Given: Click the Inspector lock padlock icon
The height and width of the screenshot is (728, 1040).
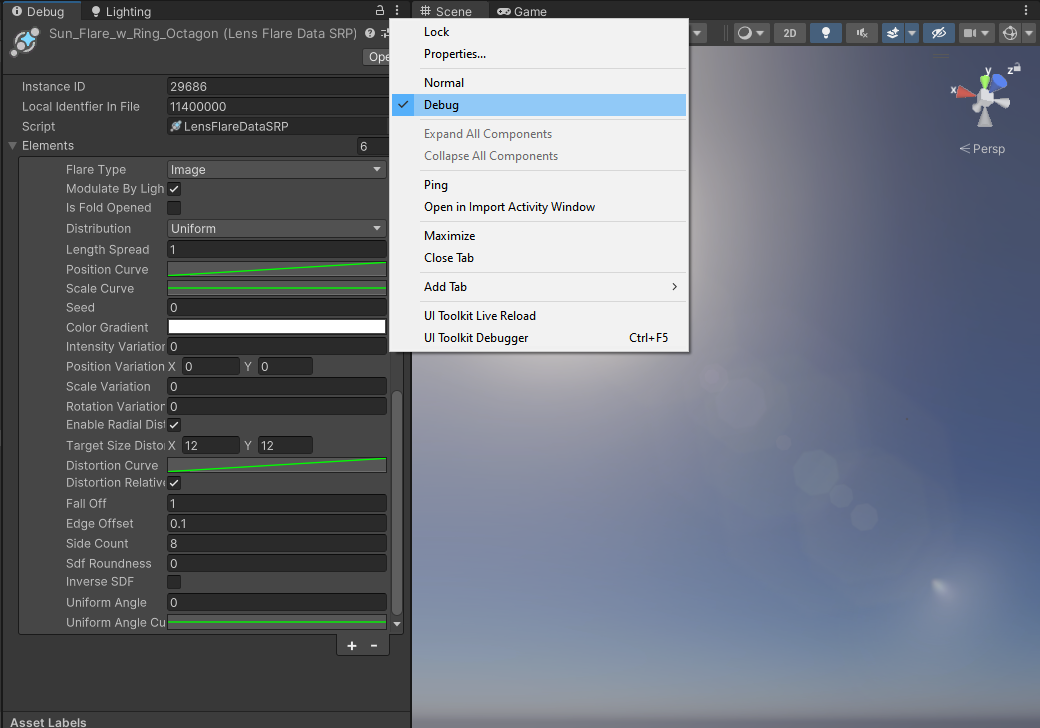Looking at the screenshot, I should point(378,9).
